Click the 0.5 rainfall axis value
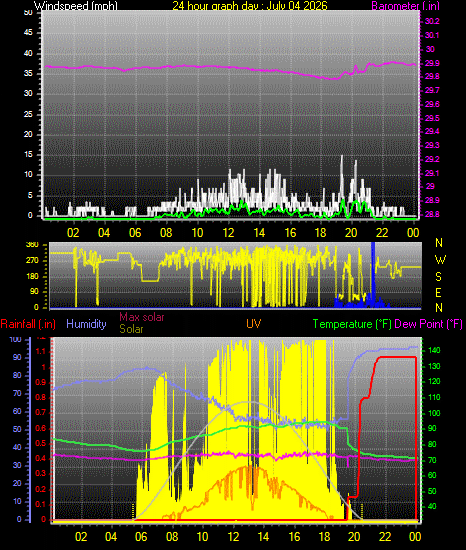This screenshot has width=466, height=550. tap(41, 443)
